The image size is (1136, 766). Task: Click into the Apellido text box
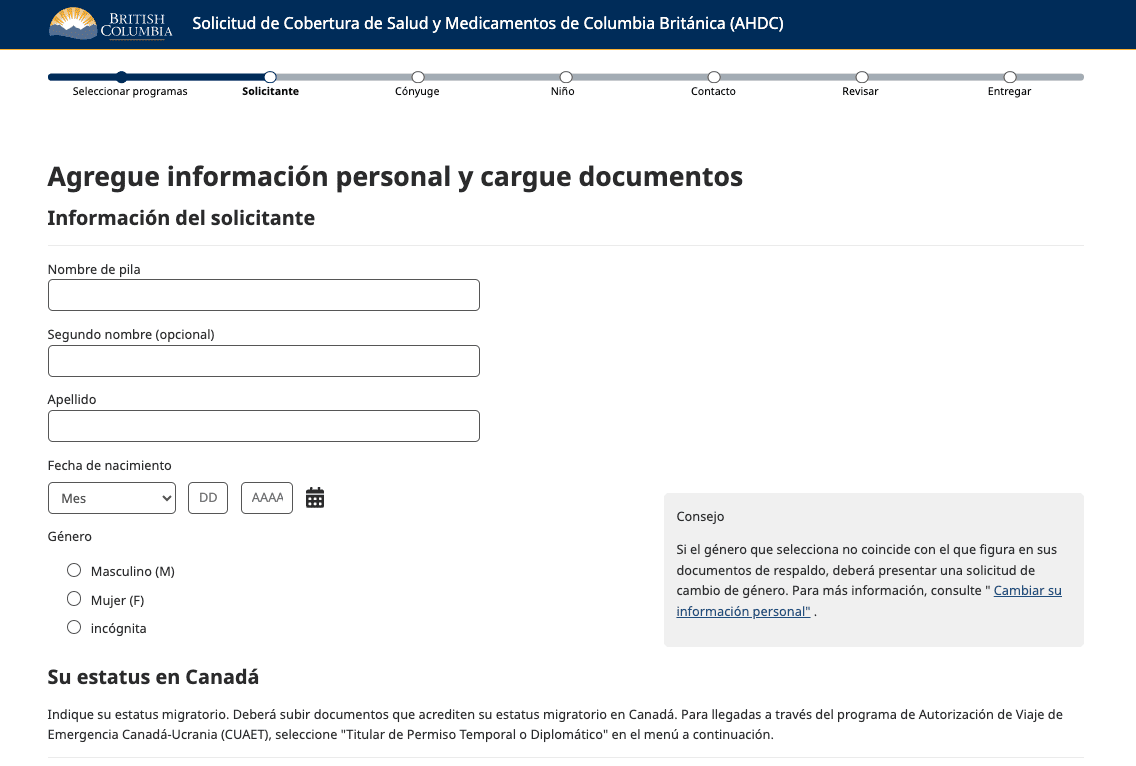264,426
